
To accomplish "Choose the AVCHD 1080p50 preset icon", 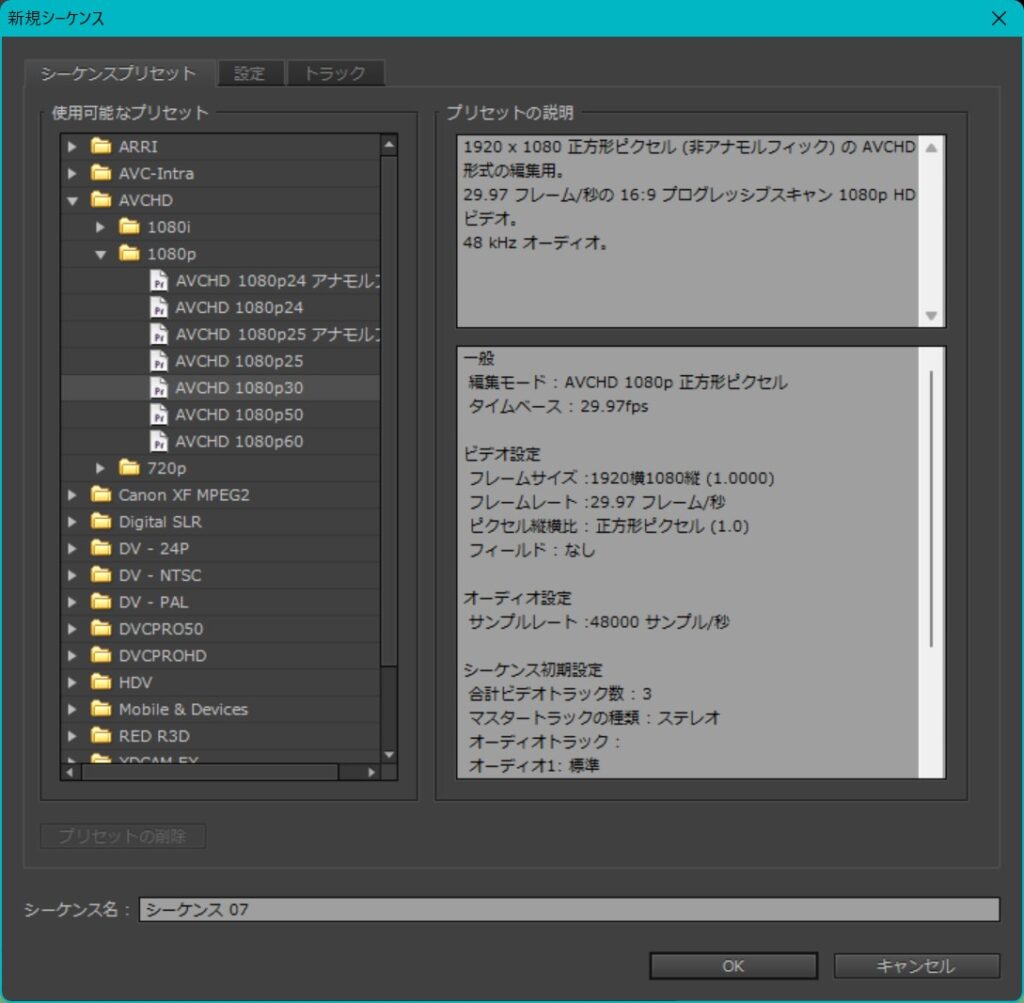I will (x=158, y=415).
